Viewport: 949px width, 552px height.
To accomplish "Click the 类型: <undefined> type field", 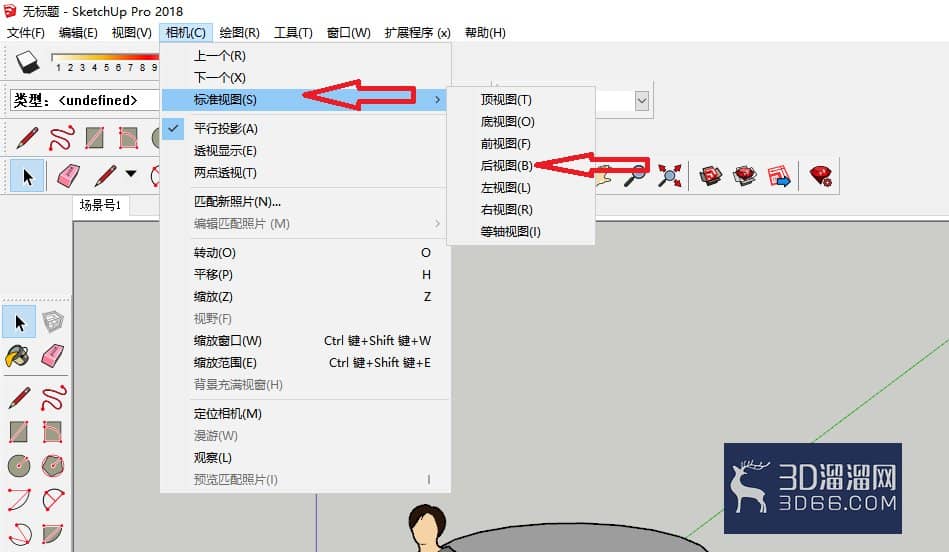I will click(85, 100).
